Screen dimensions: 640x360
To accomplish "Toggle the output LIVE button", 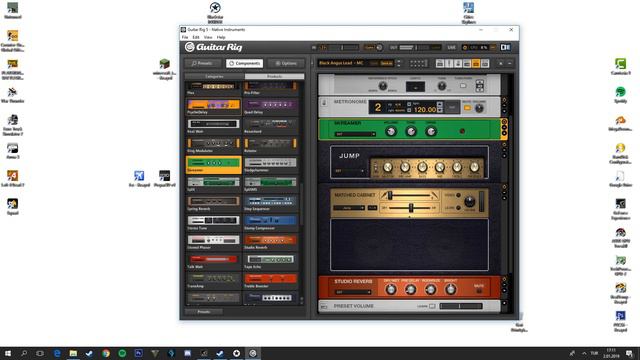I will tap(451, 47).
